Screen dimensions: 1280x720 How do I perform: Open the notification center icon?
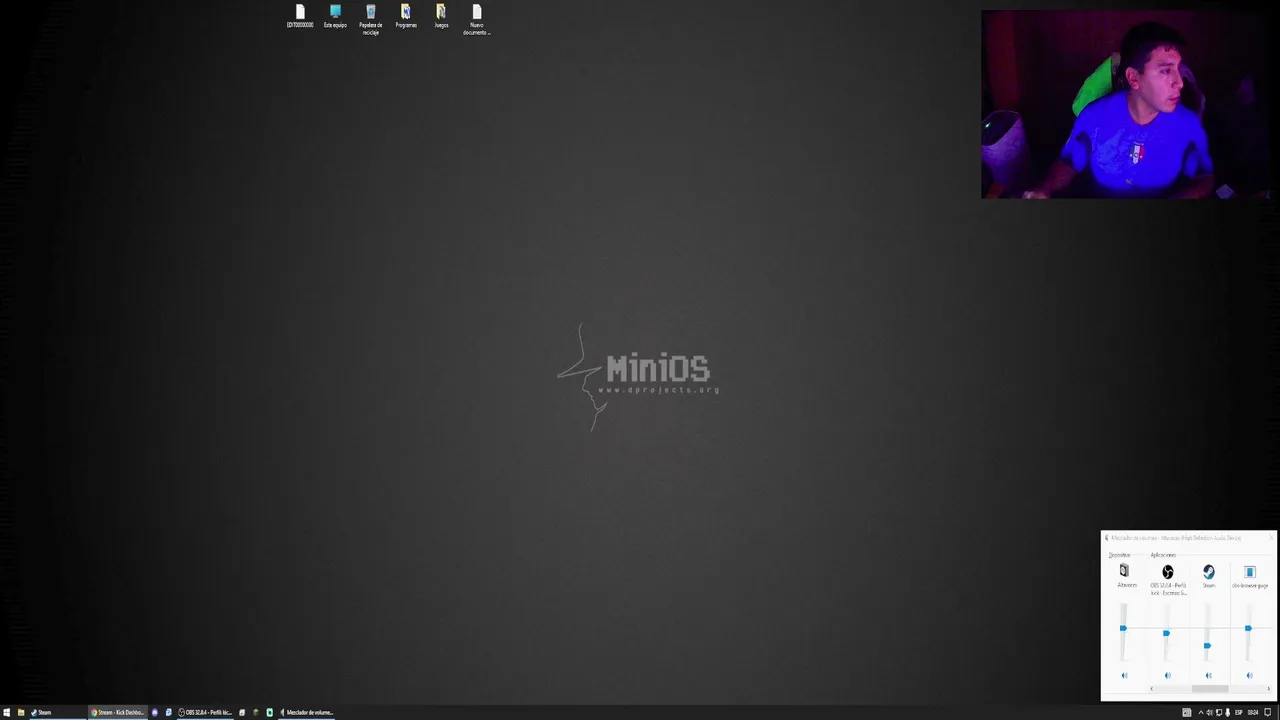click(x=1267, y=712)
